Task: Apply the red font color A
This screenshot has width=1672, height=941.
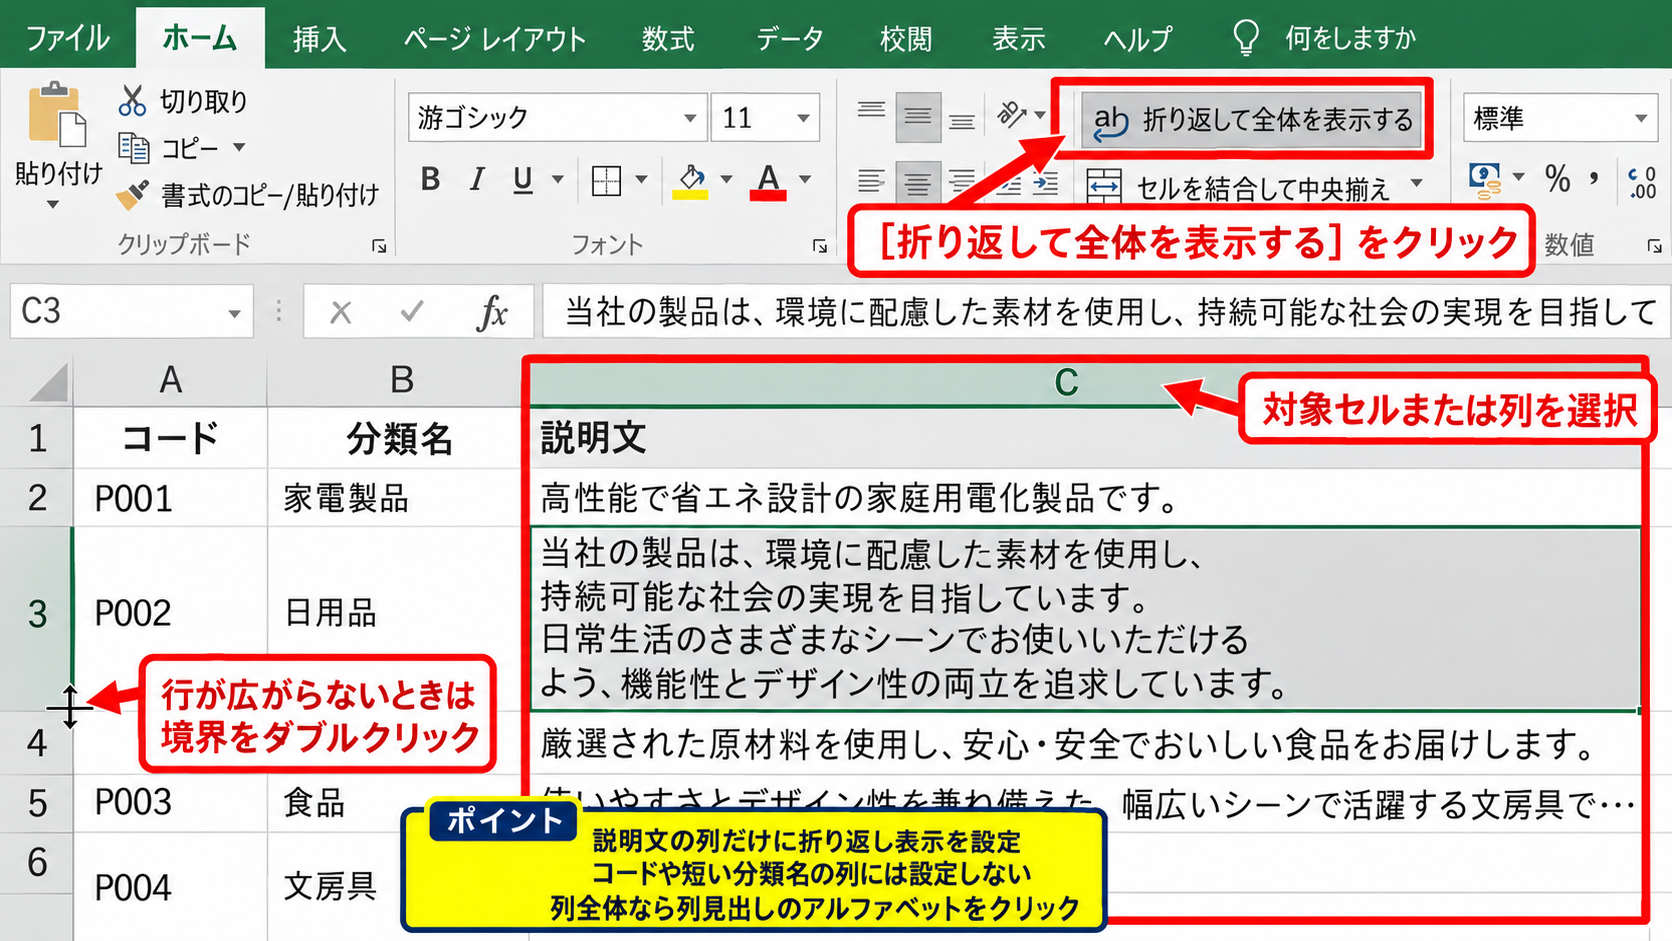Action: [768, 181]
